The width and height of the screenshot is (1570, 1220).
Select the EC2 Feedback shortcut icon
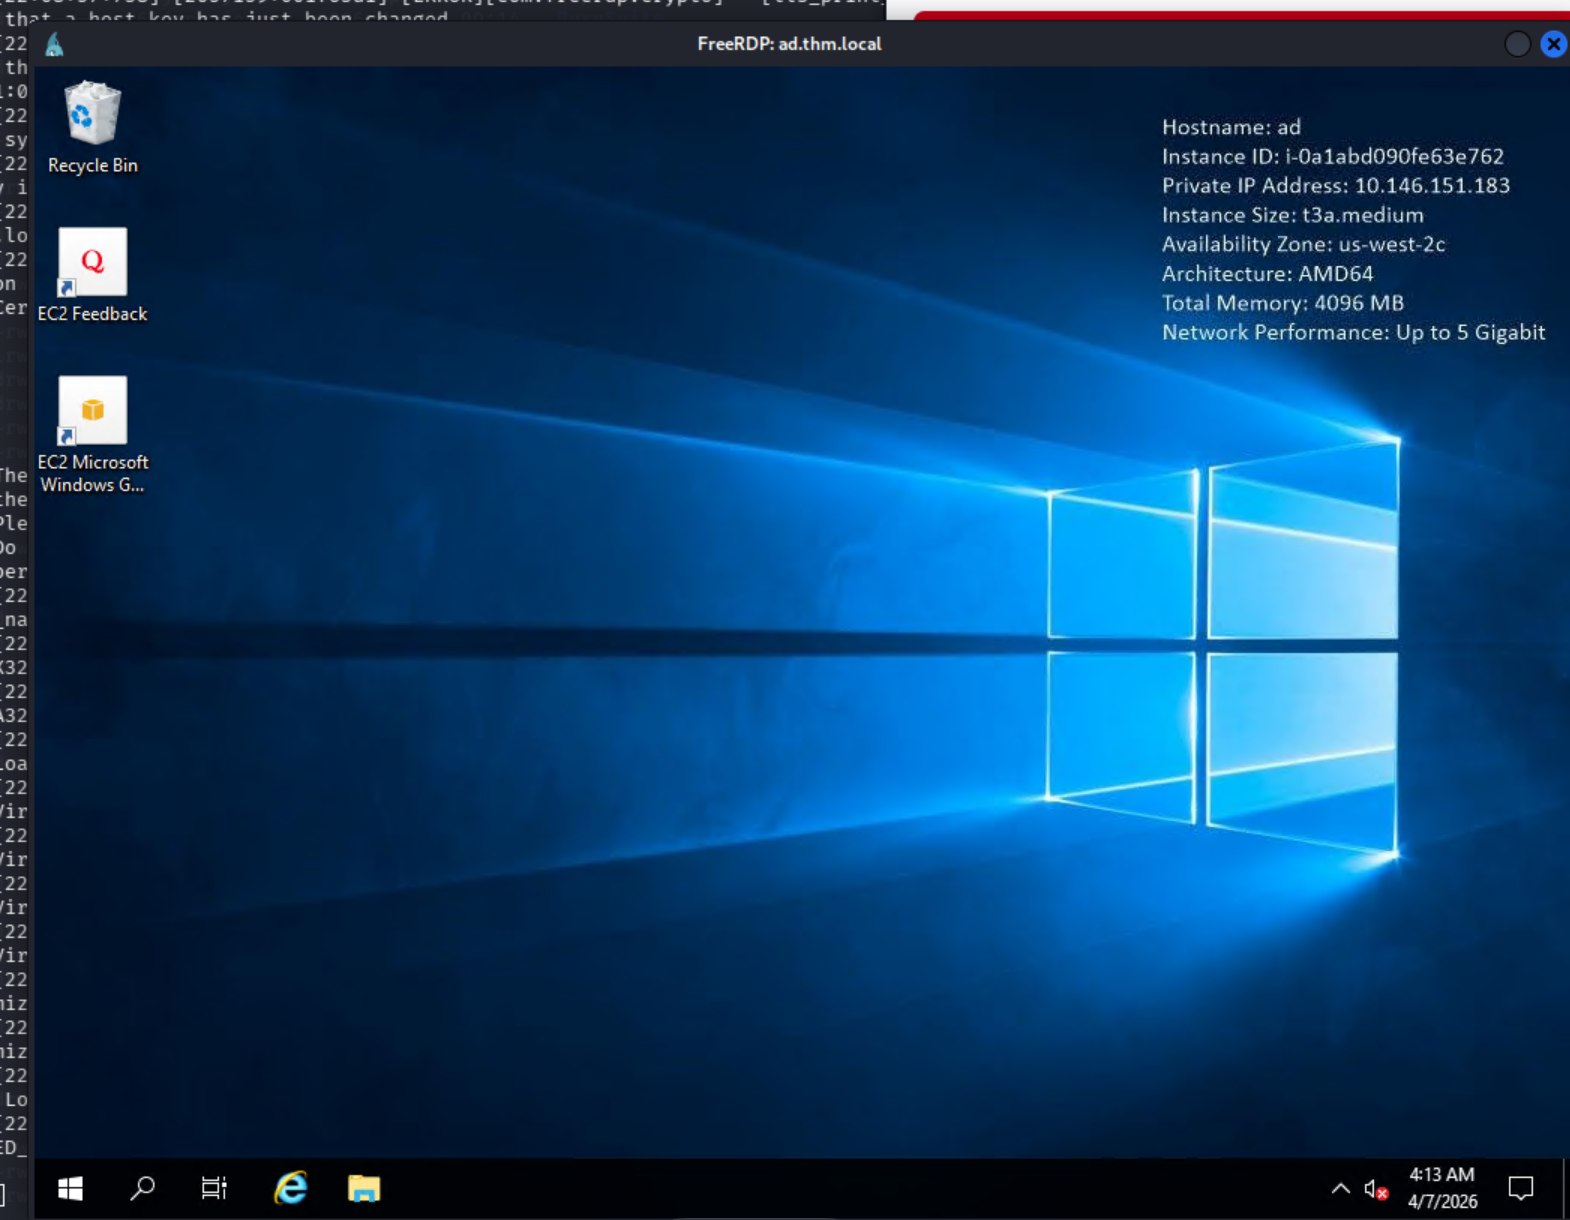coord(92,275)
